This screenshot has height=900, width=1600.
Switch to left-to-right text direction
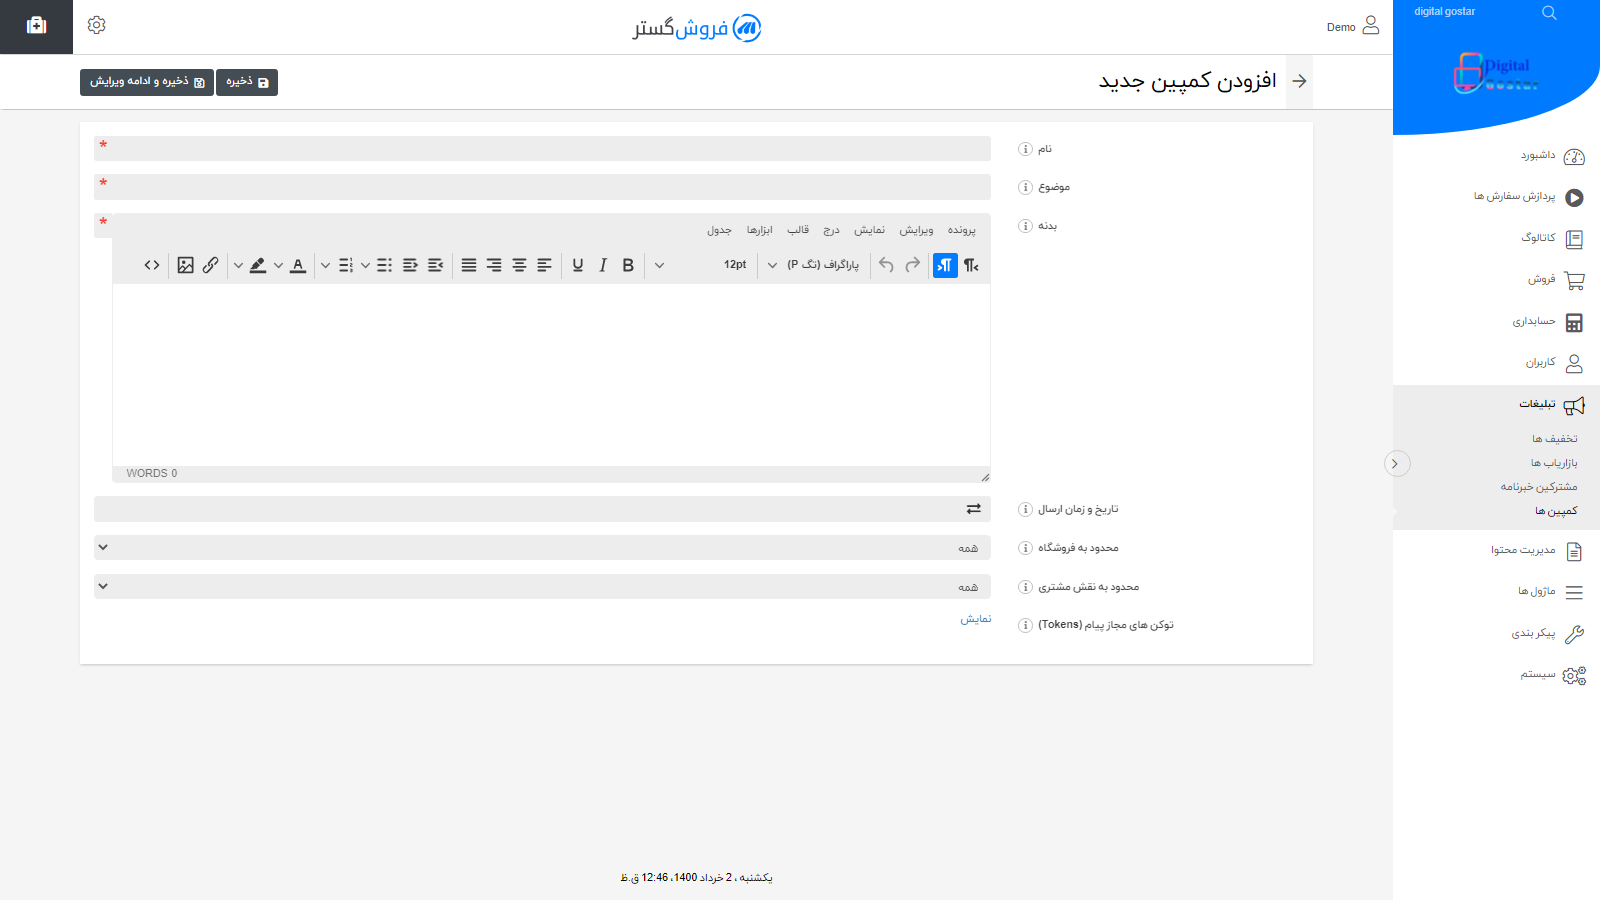point(971,265)
